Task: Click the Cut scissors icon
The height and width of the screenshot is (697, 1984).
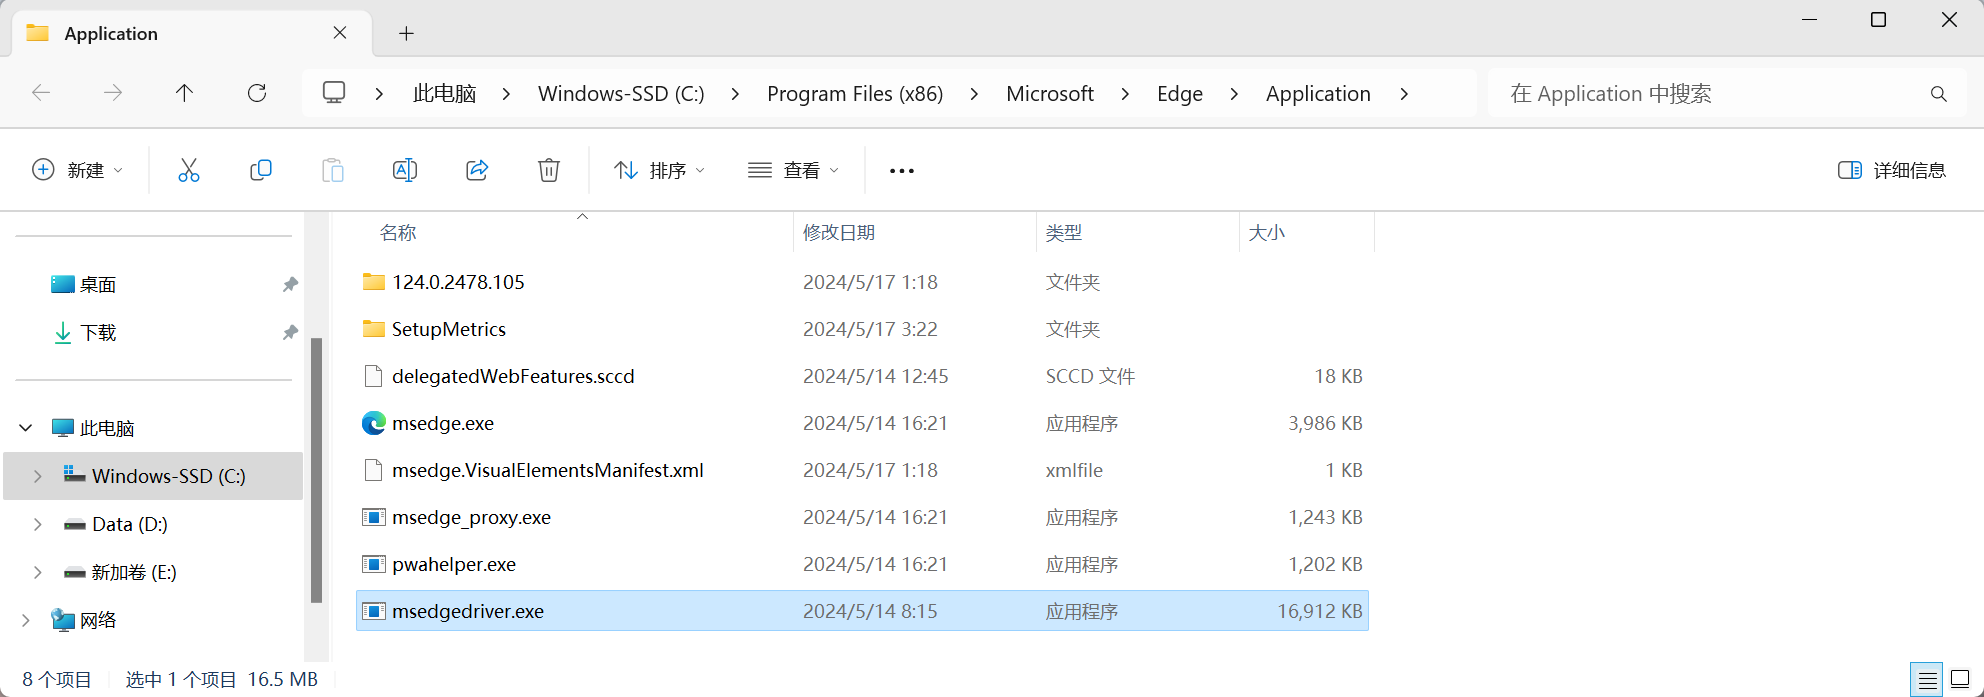Action: pos(189,170)
